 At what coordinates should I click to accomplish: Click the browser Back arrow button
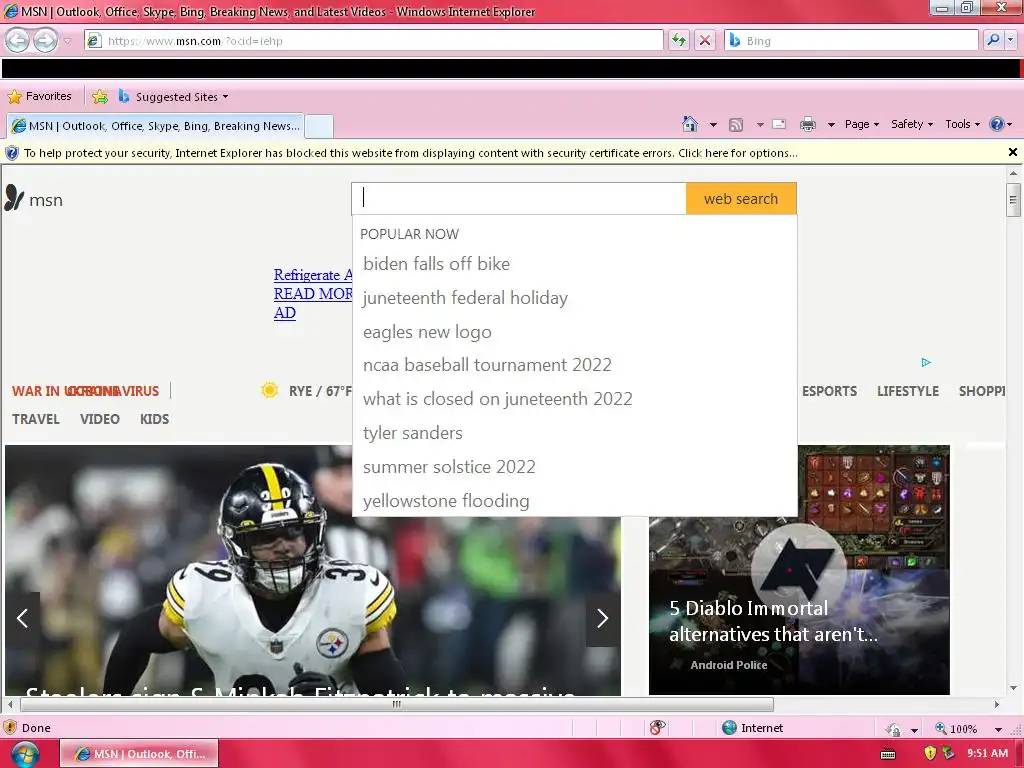click(x=18, y=40)
